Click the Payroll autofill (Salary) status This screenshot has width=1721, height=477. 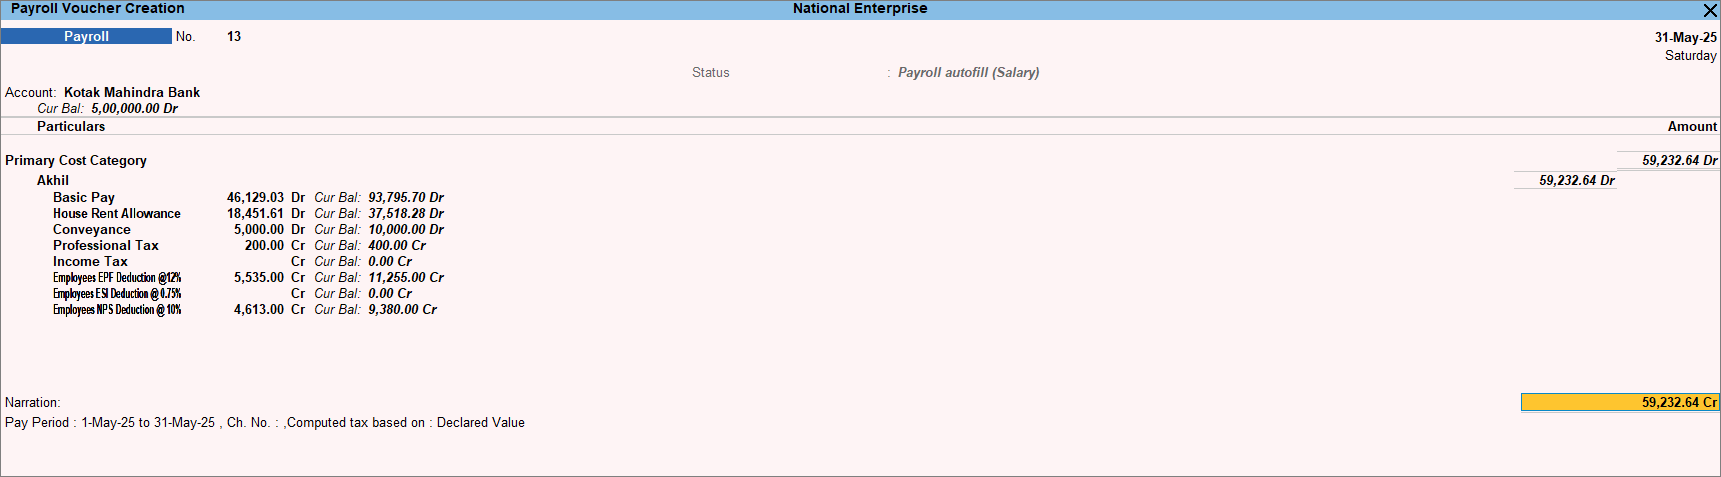[x=968, y=72]
